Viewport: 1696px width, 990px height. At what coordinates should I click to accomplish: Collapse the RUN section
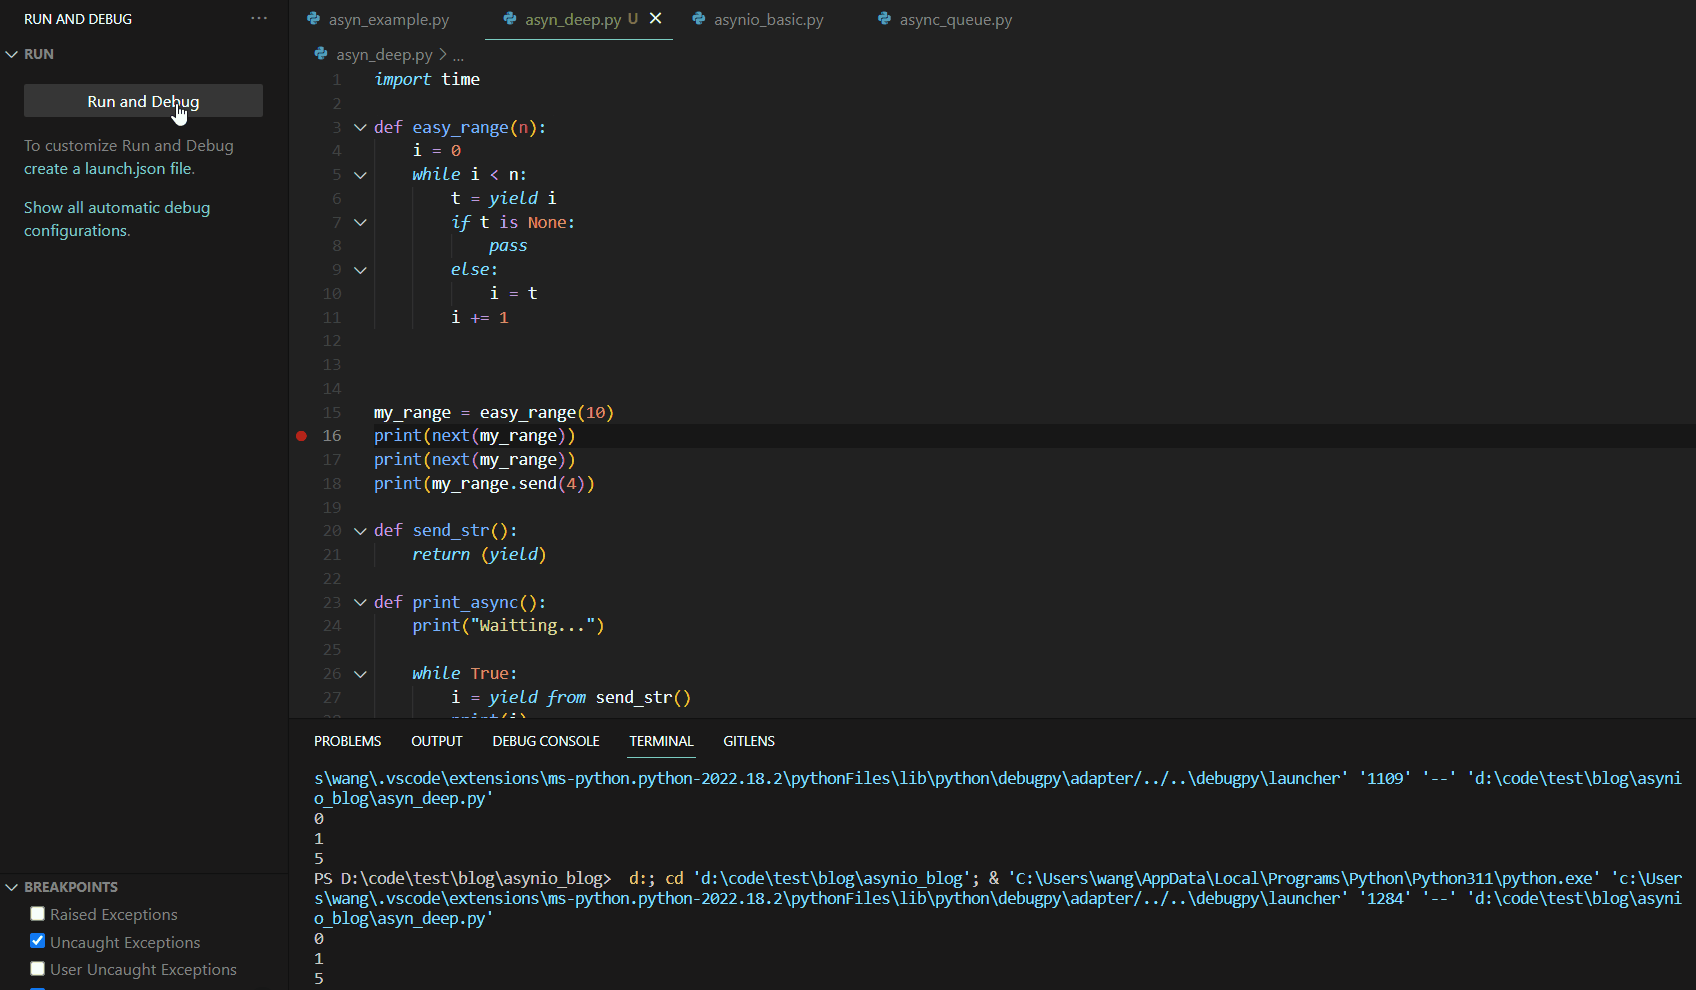(x=12, y=54)
